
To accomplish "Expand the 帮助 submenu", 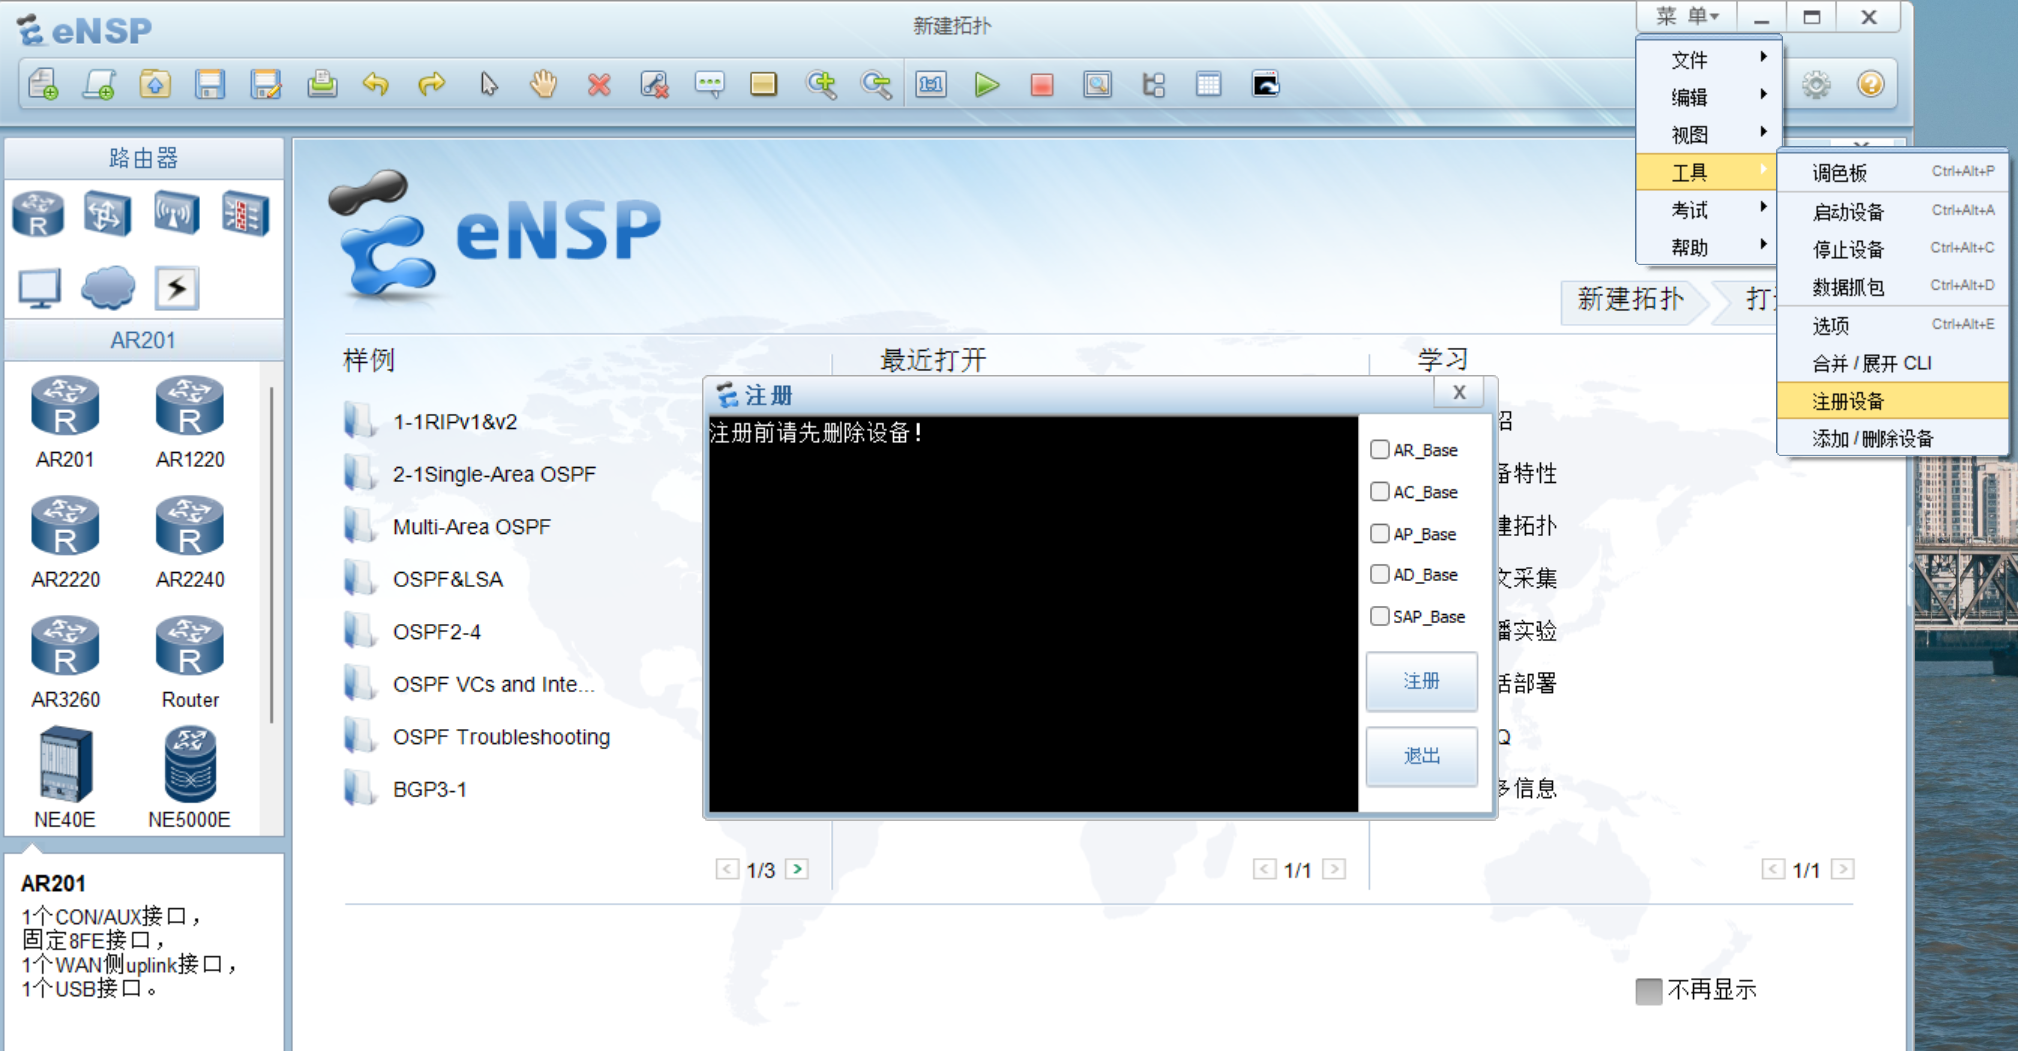I will 1707,247.
